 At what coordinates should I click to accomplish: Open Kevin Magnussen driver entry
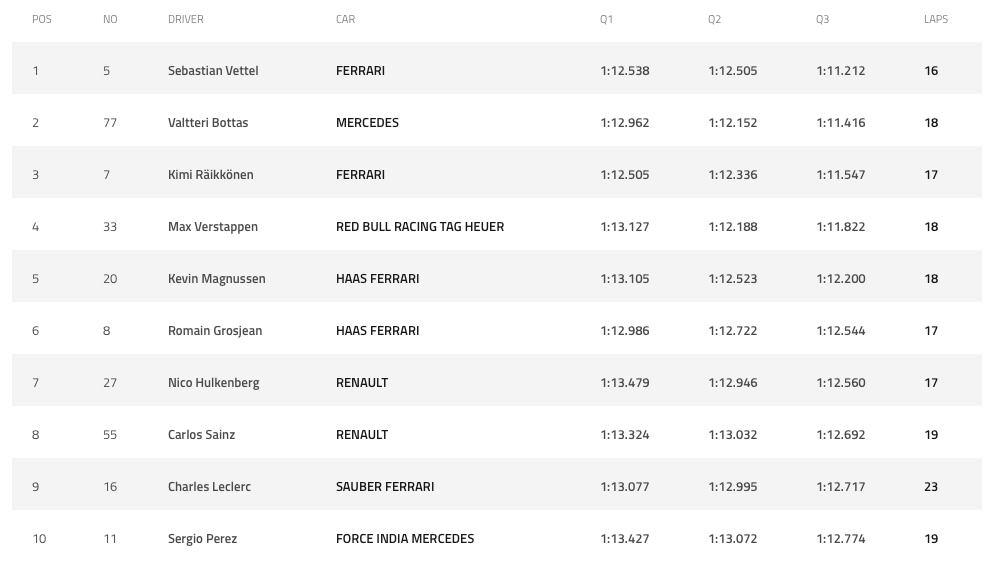pos(217,279)
